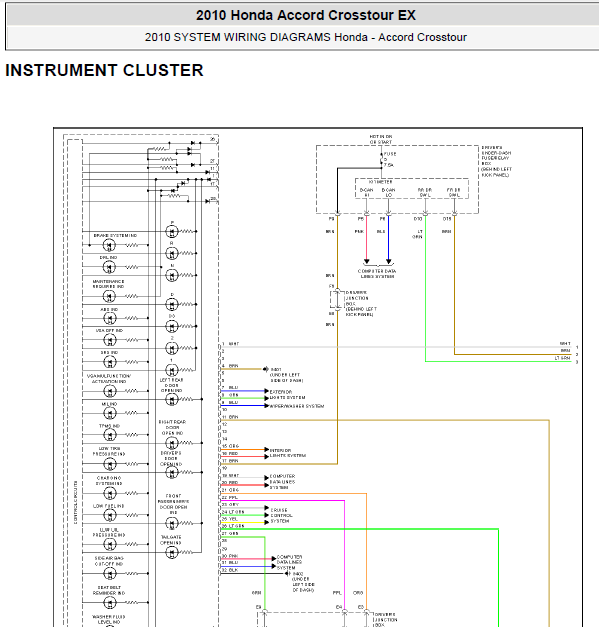Image resolution: width=599 pixels, height=627 pixels.
Task: Click the Charging System indicator lamp symbol
Action: click(110, 493)
